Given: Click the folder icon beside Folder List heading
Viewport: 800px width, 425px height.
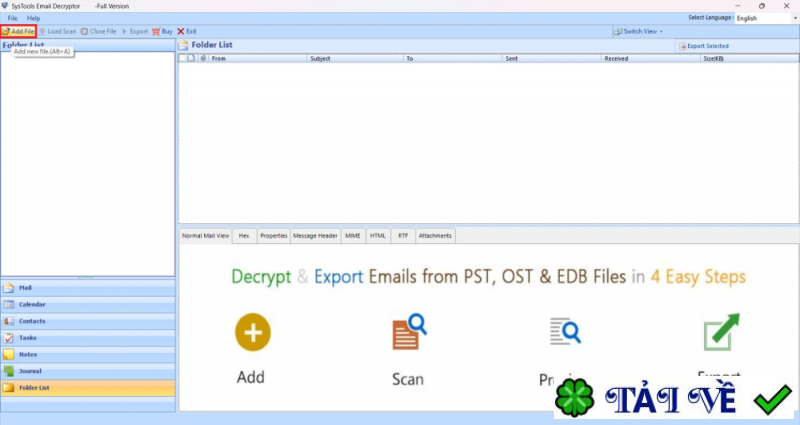Looking at the screenshot, I should point(183,45).
